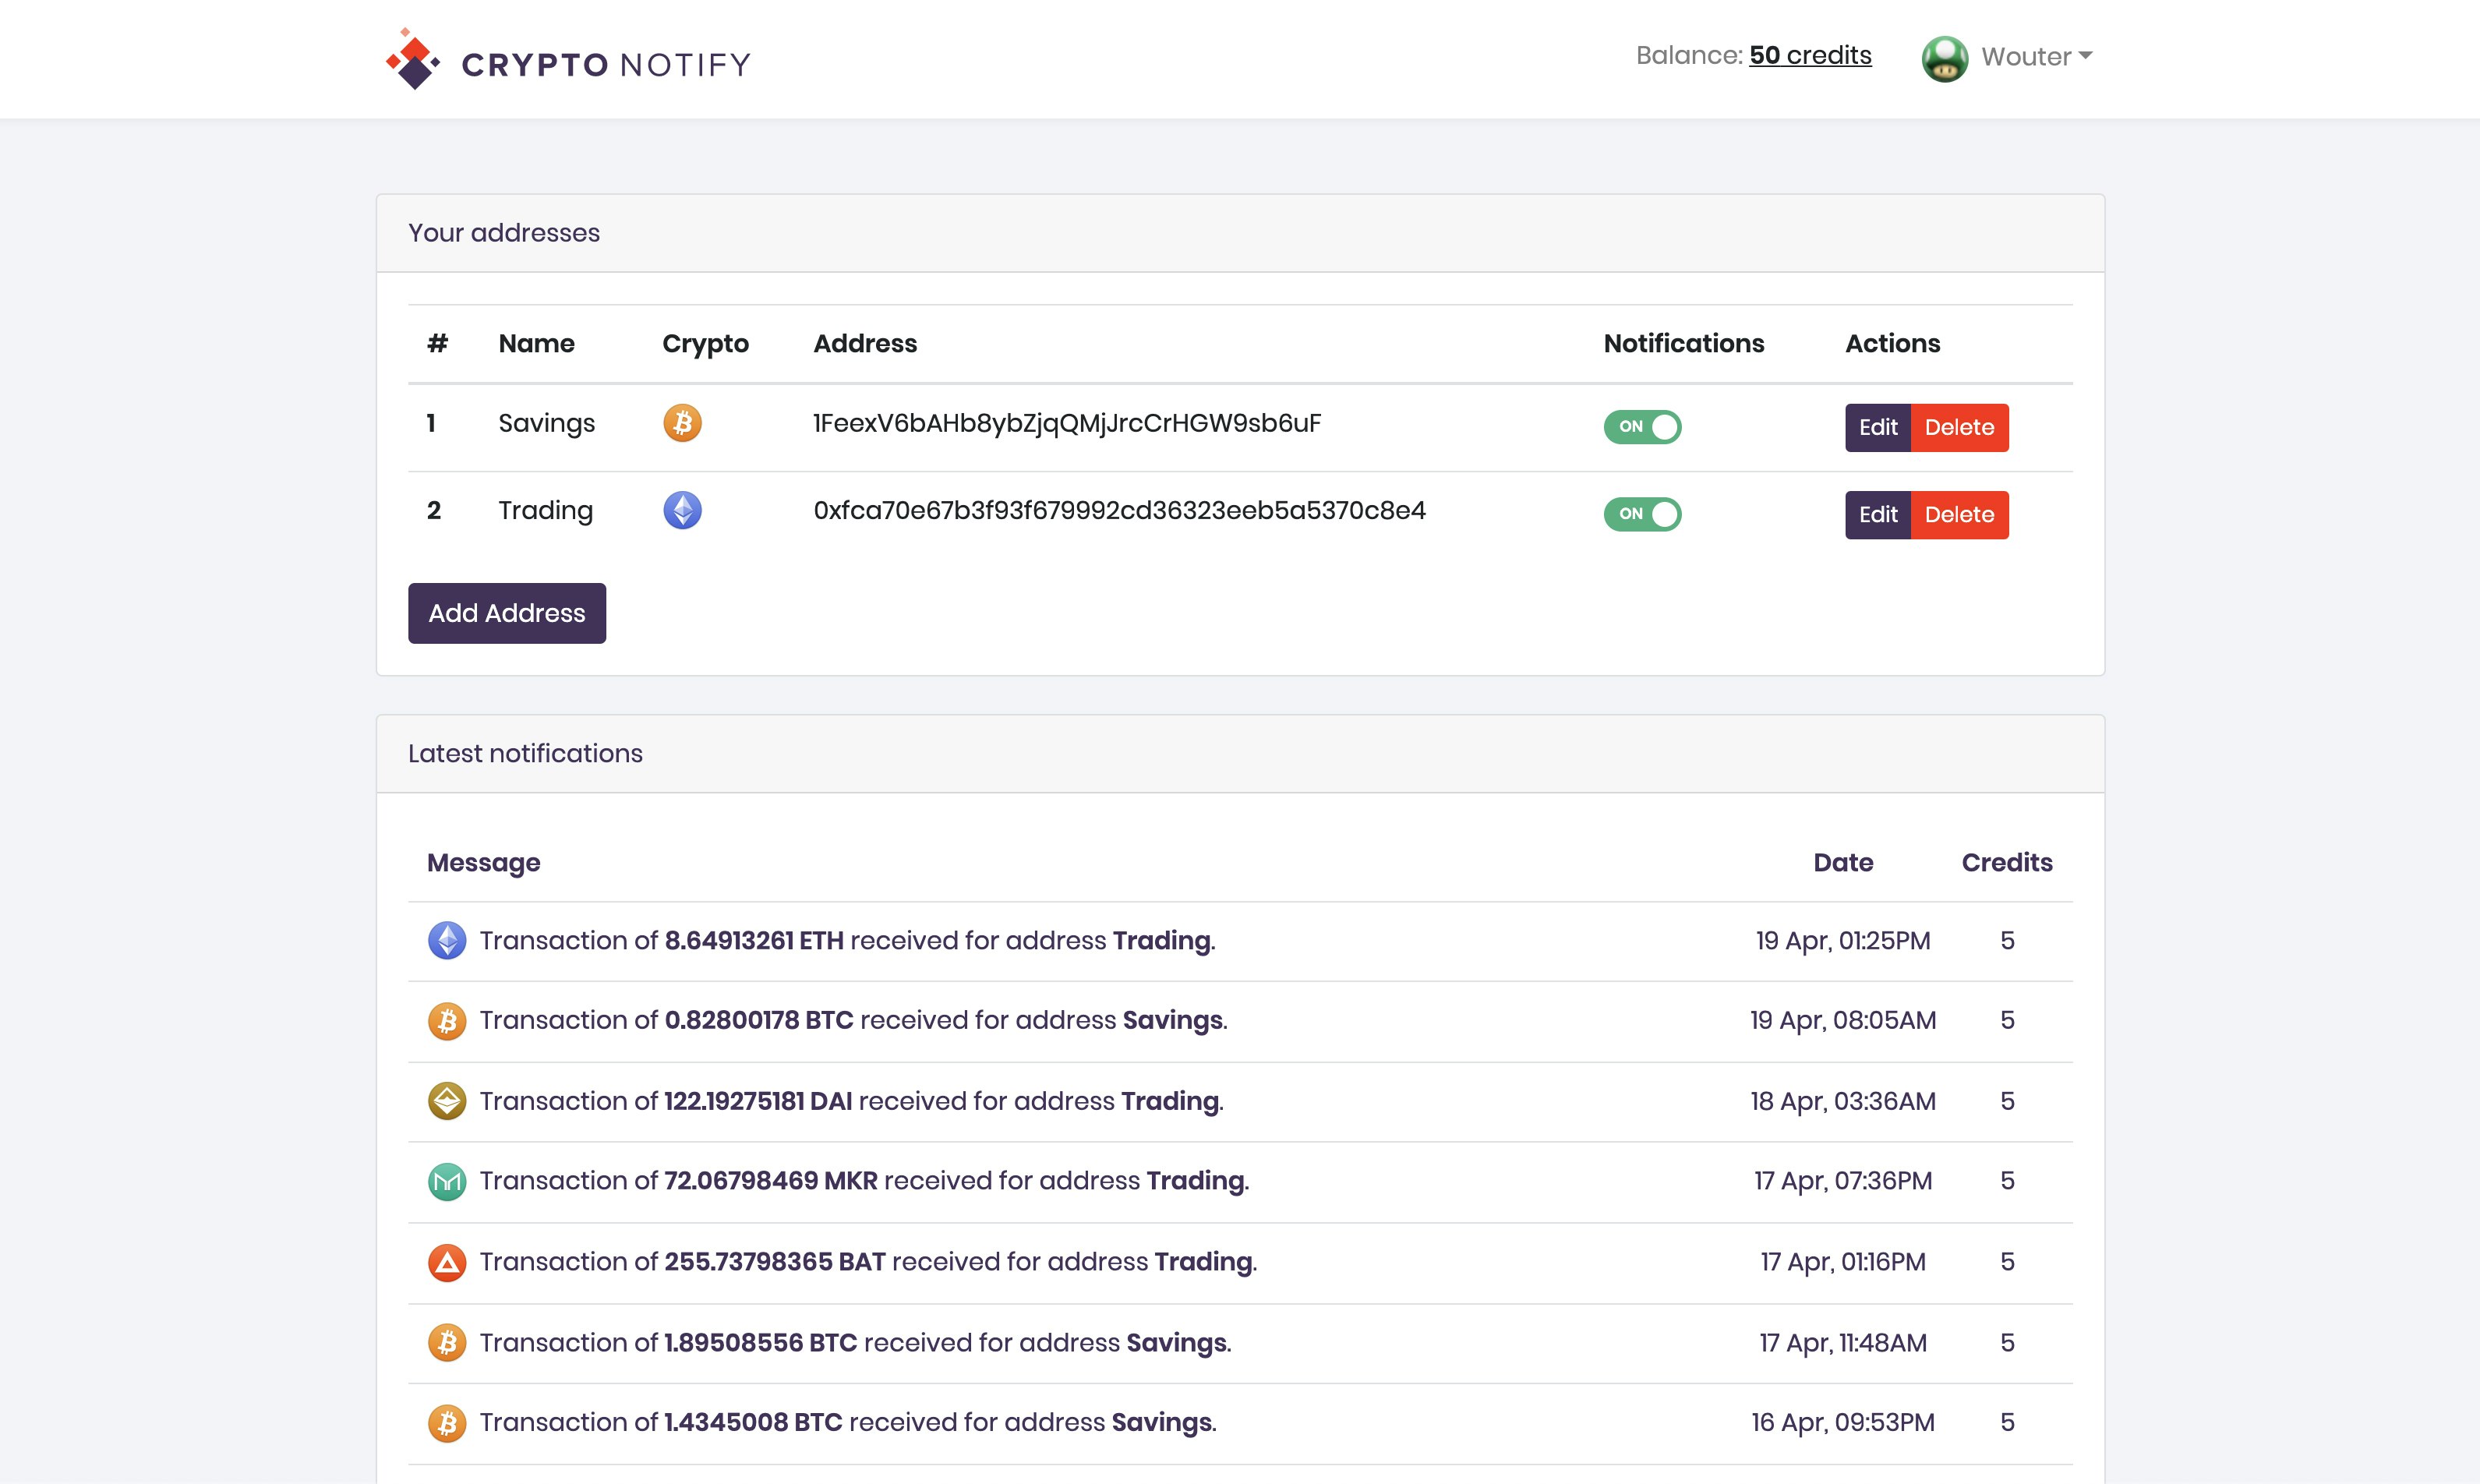Click the BTC icon for the 0.82800178 transaction
Screen dimensions: 2480x1484
(x=447, y=1021)
